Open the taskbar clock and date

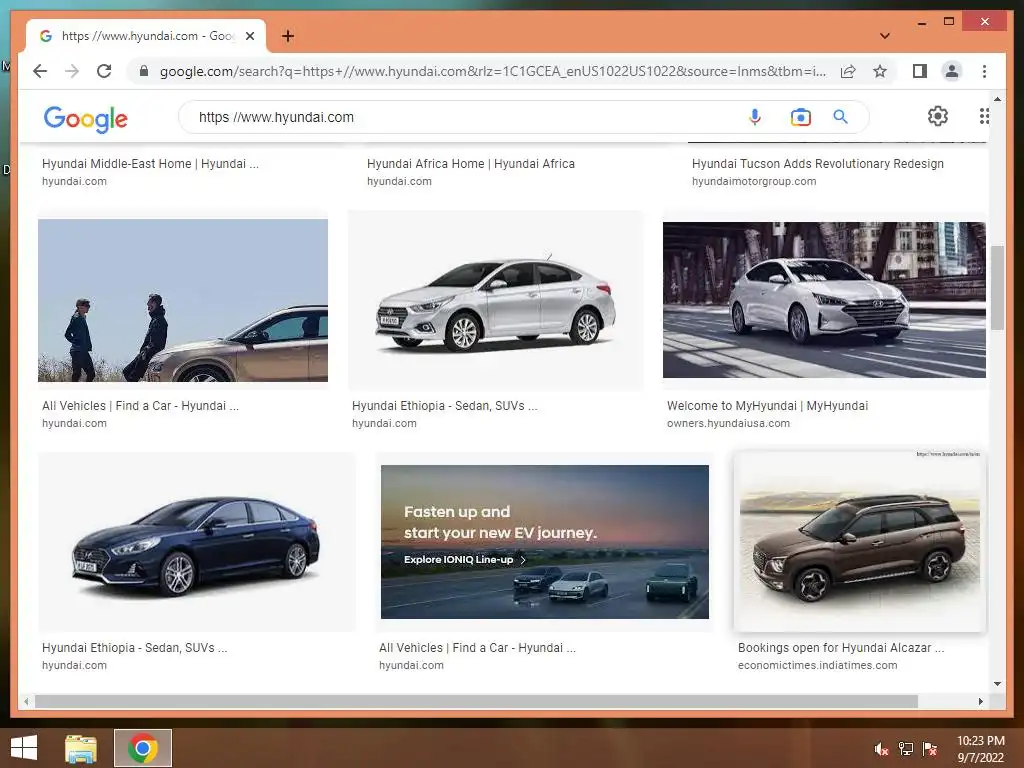980,749
